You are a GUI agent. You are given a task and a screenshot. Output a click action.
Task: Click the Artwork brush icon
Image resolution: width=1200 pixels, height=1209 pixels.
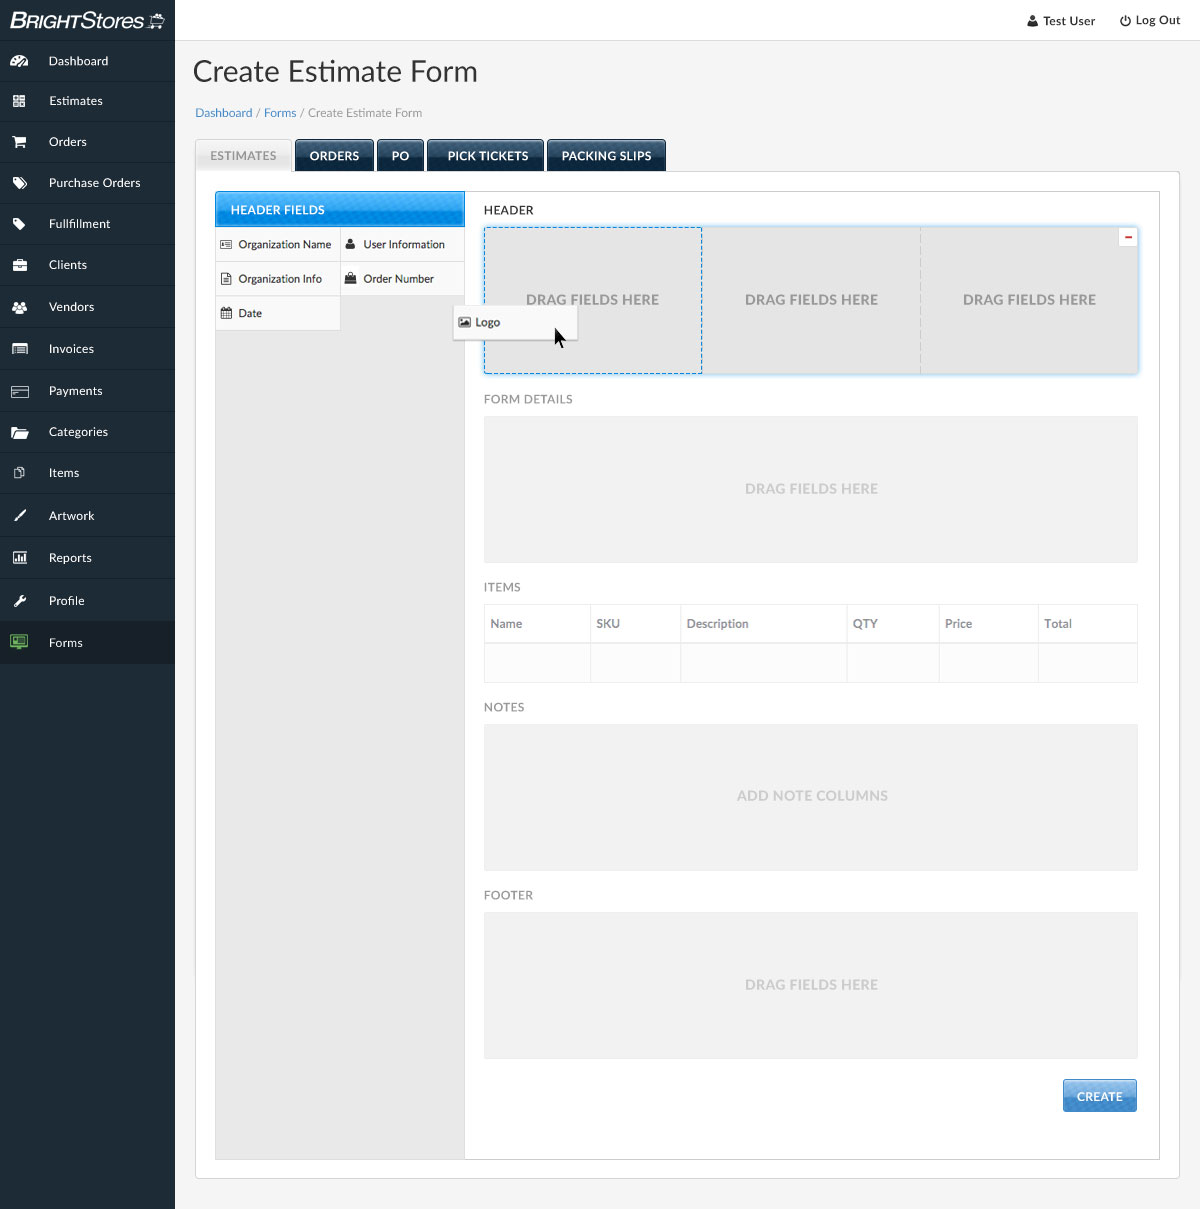coord(19,516)
